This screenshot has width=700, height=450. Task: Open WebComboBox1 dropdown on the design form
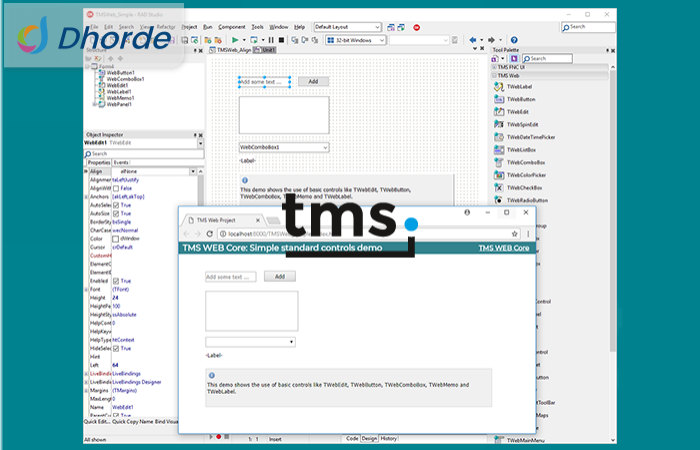click(325, 147)
